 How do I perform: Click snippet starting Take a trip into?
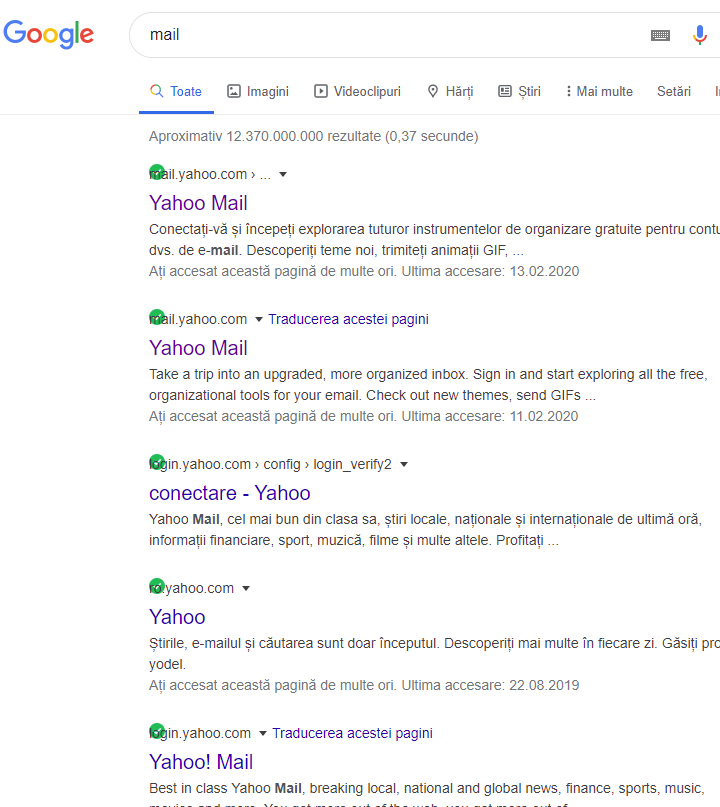(428, 385)
